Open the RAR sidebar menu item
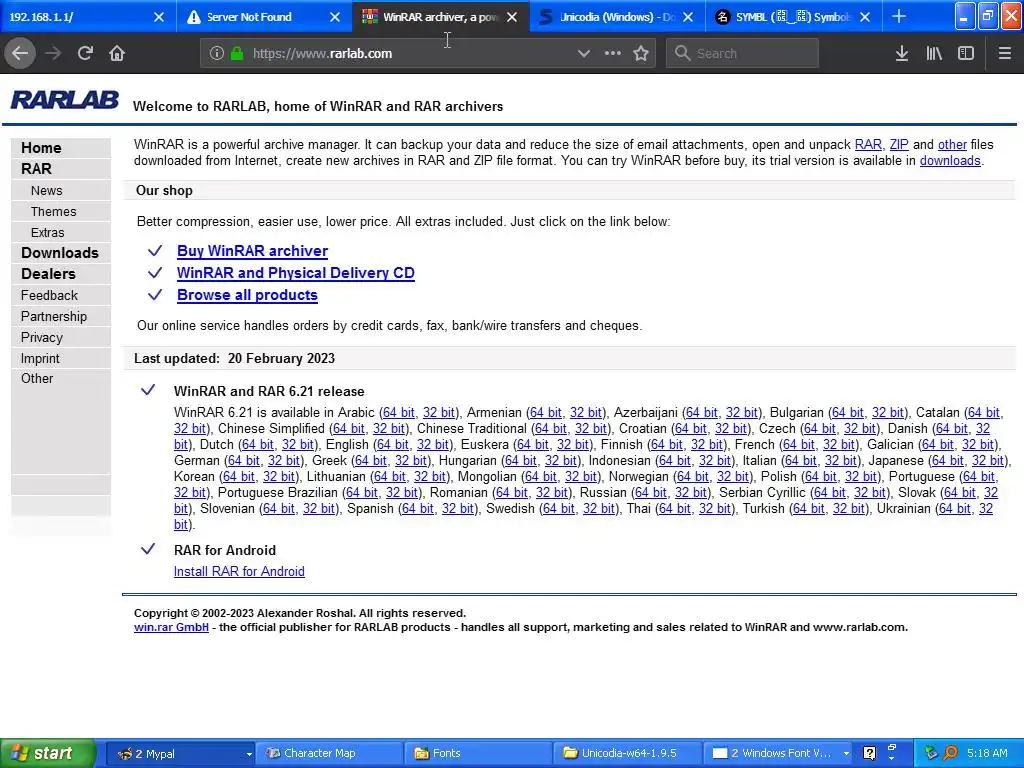1024x768 pixels. click(36, 168)
